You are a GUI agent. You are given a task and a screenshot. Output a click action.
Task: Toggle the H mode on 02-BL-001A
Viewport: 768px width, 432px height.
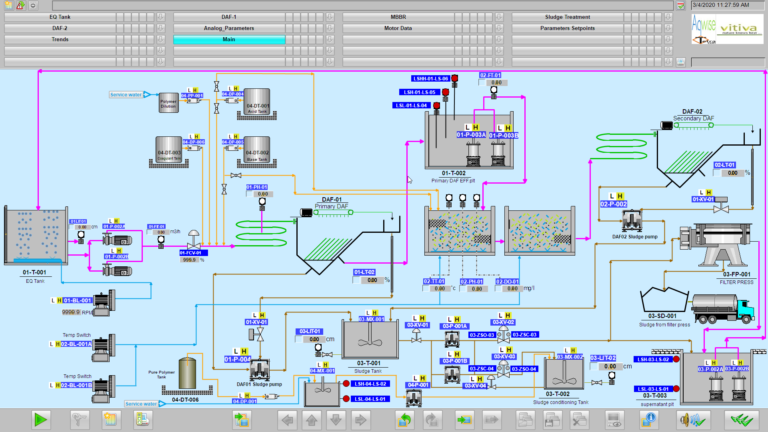(x=59, y=344)
